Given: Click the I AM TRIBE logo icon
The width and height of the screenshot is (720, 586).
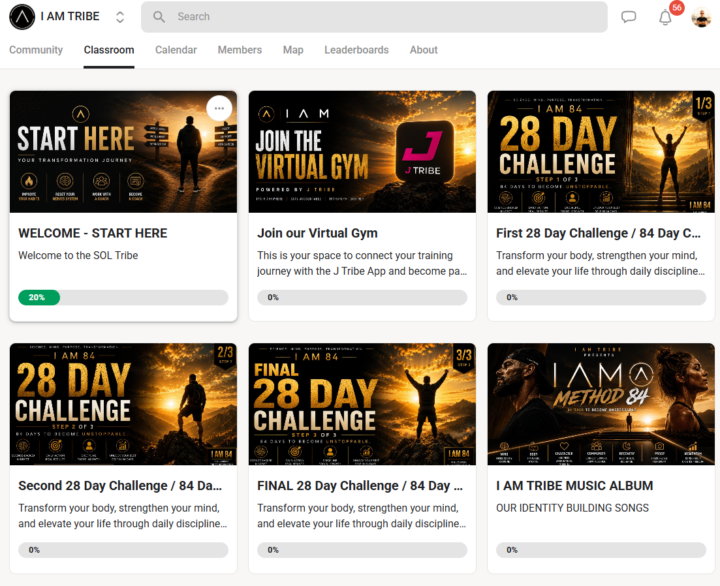Looking at the screenshot, I should tap(22, 17).
